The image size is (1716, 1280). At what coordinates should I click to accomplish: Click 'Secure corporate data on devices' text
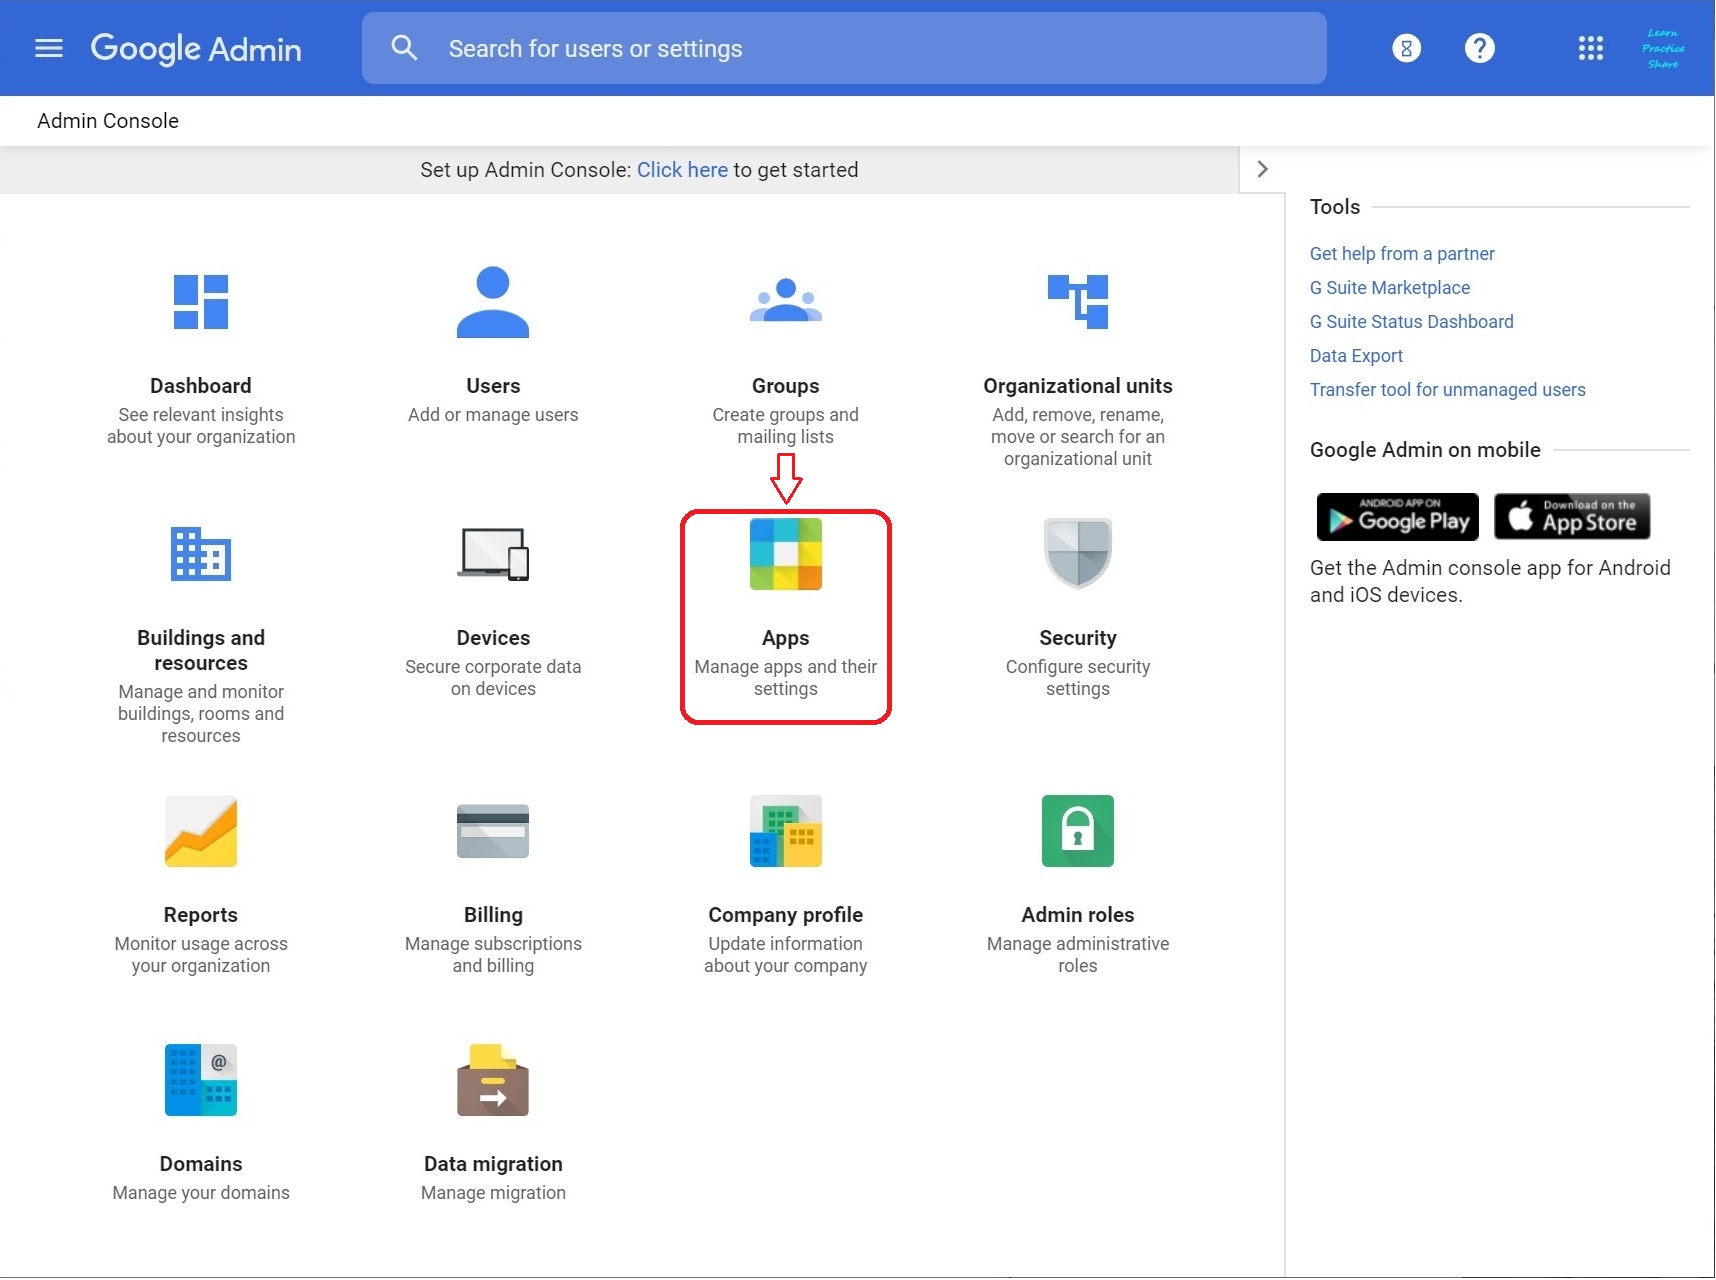coord(493,678)
